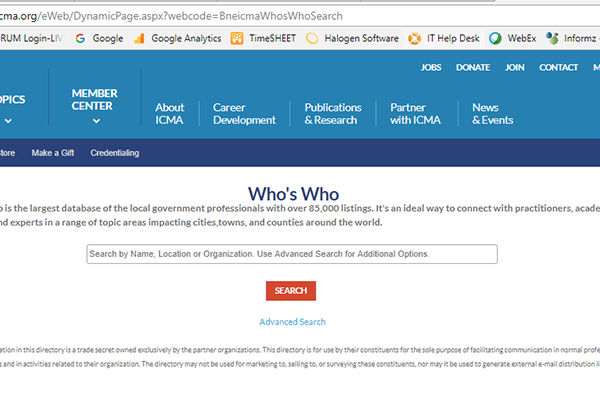Select the browser address bar URL
600x400 pixels.
tap(171, 16)
